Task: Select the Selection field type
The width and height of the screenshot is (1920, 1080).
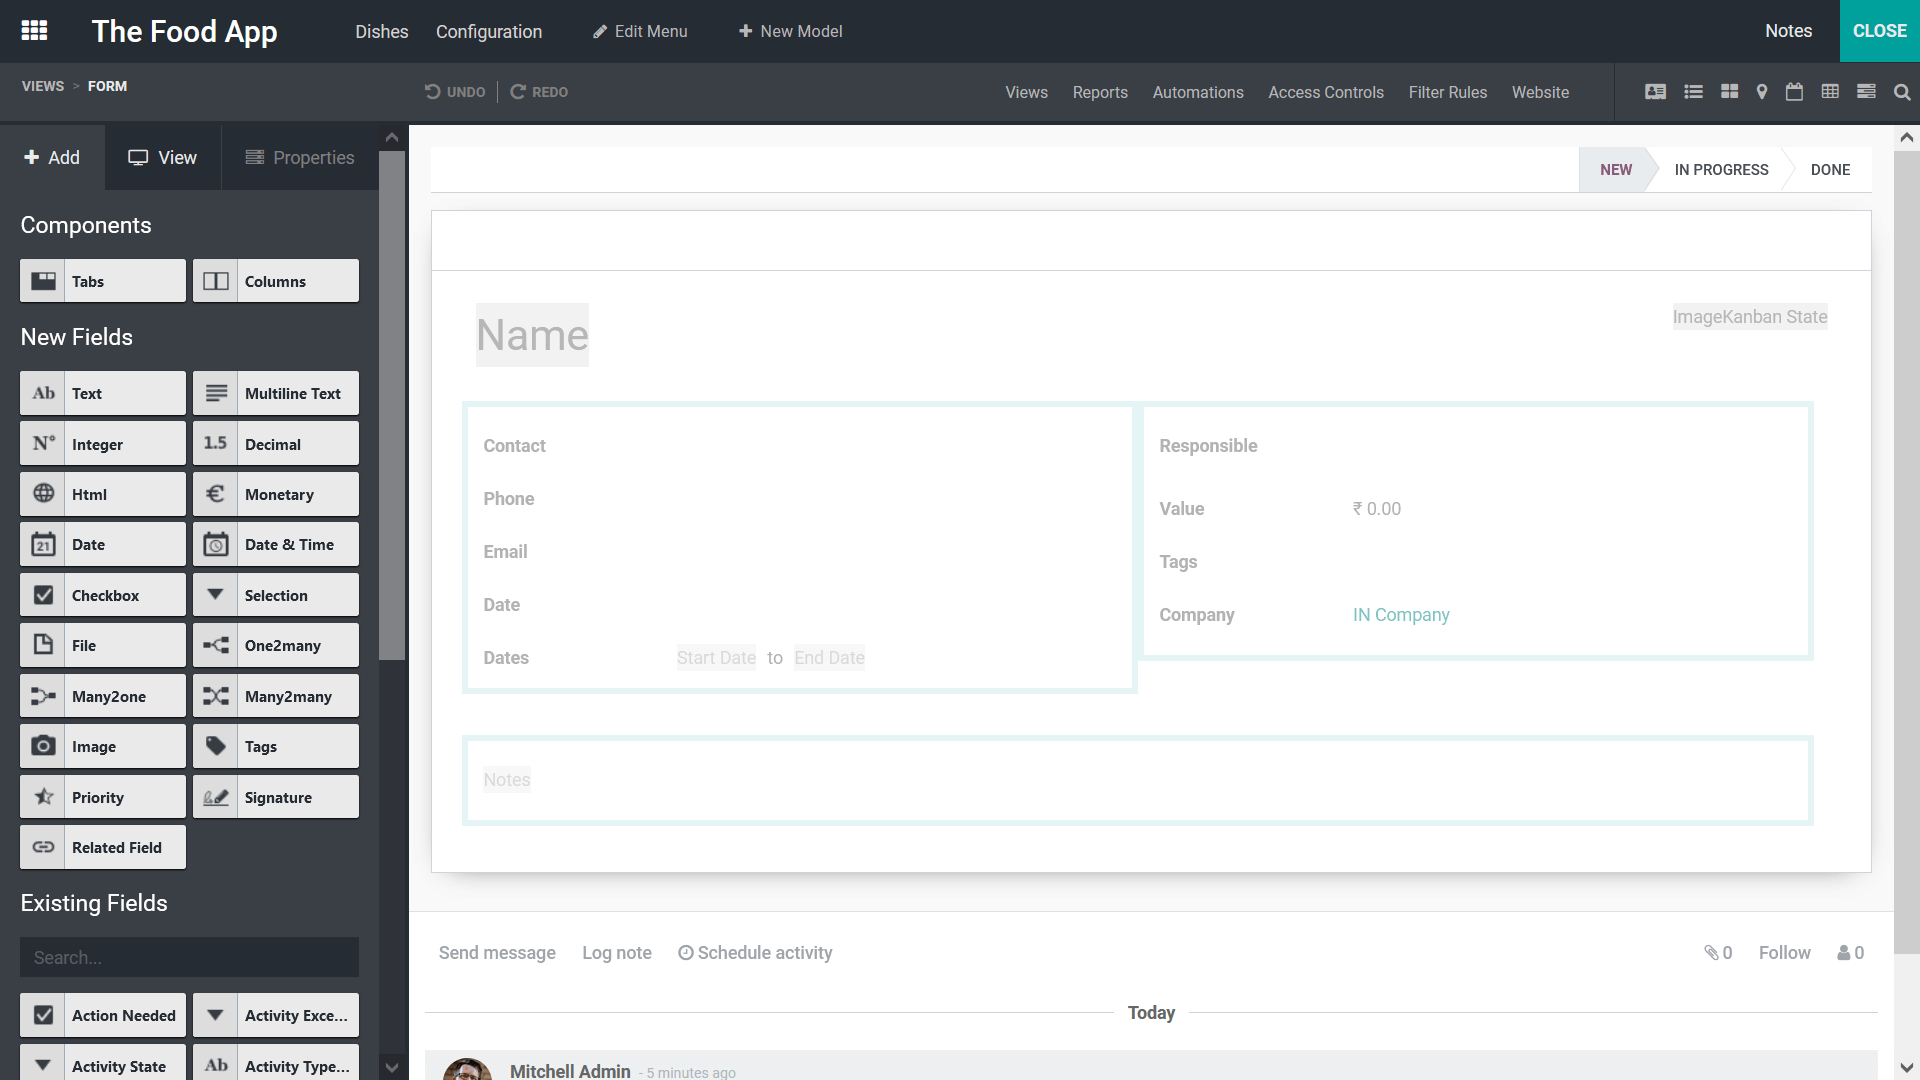Action: (x=276, y=595)
